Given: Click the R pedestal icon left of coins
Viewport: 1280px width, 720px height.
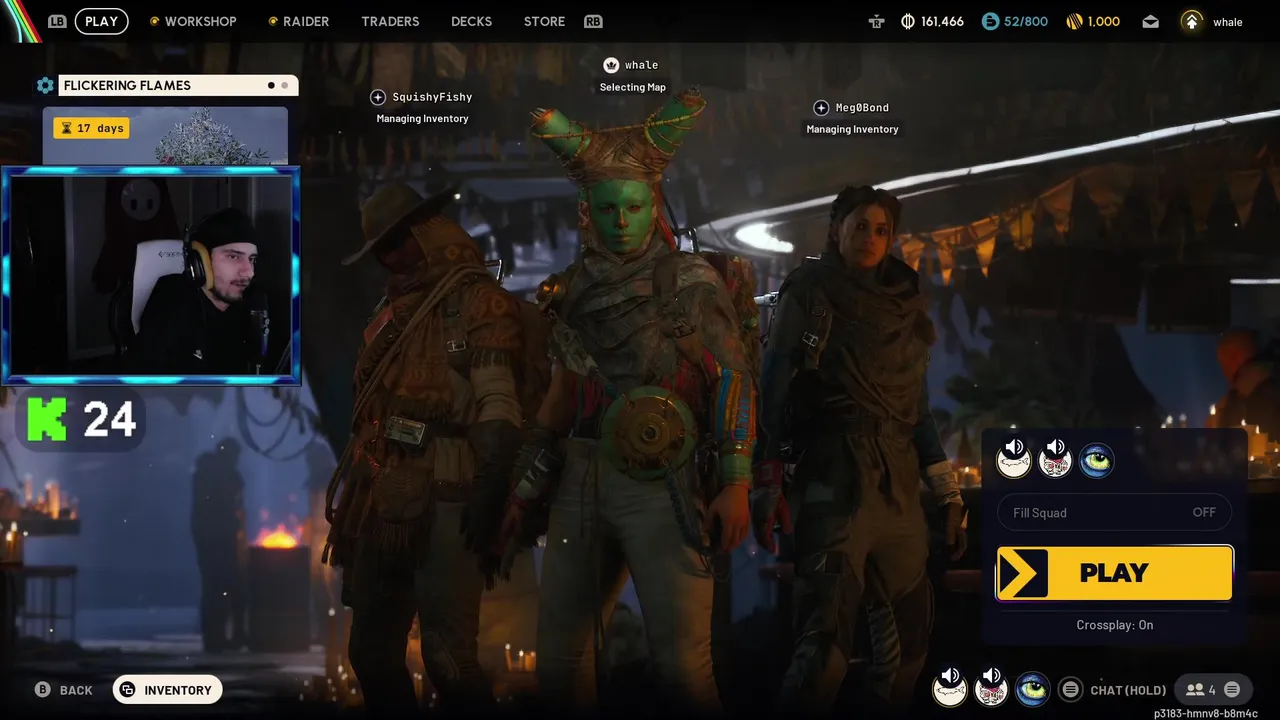Looking at the screenshot, I should 877,21.
